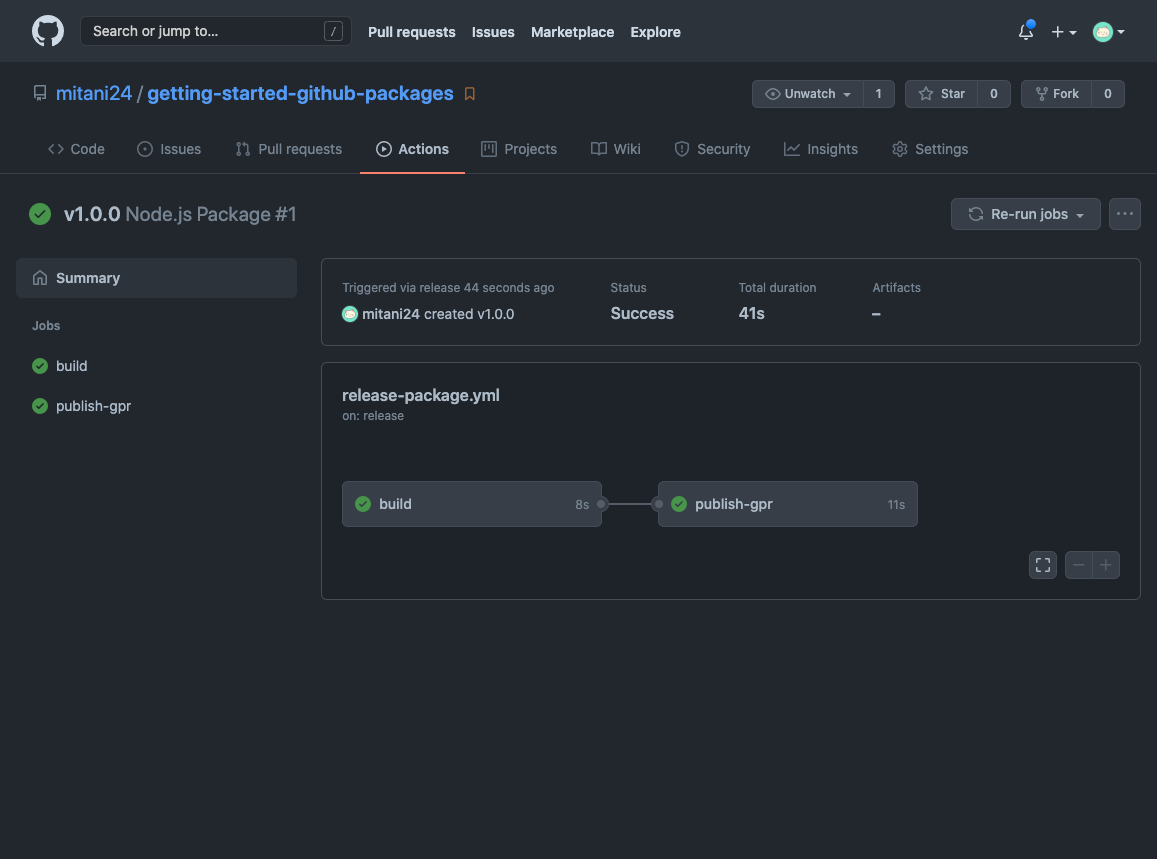Open the user avatar menu
This screenshot has width=1157, height=859.
[1108, 32]
